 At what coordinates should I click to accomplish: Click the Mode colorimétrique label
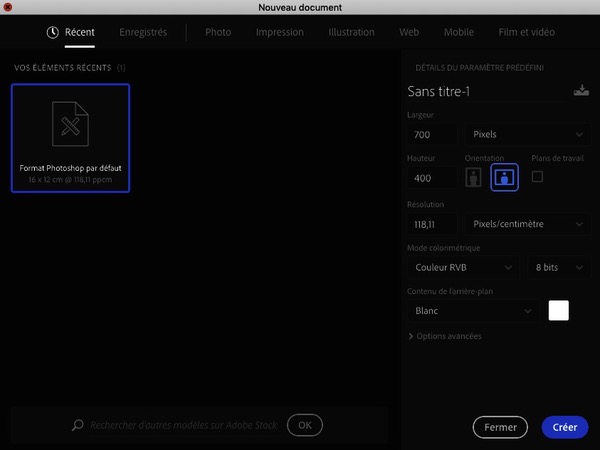[x=443, y=248]
